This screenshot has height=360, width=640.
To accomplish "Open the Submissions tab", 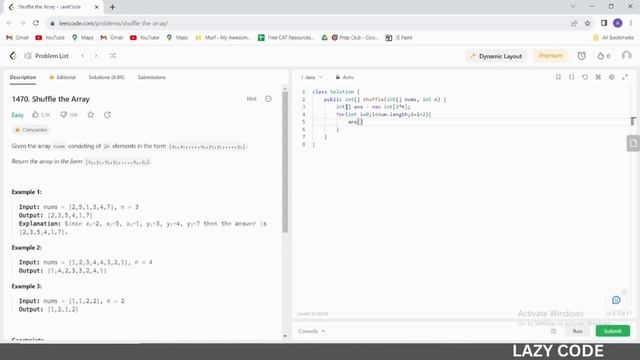I will coord(151,77).
